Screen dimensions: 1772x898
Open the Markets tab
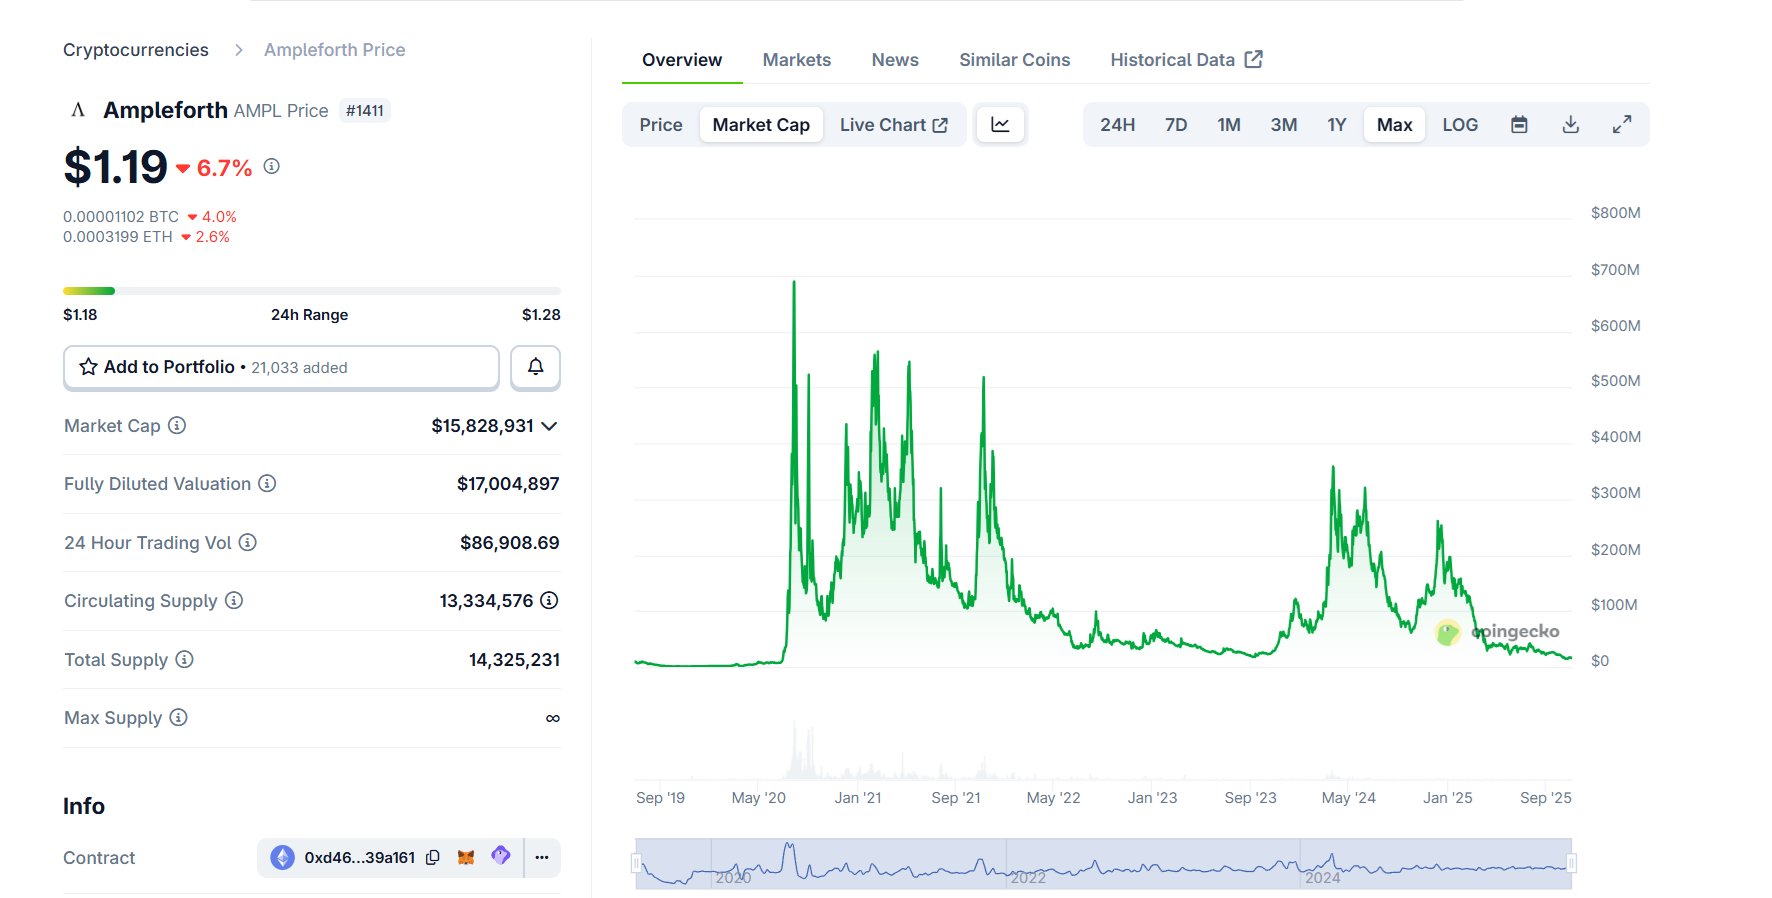pyautogui.click(x=796, y=60)
